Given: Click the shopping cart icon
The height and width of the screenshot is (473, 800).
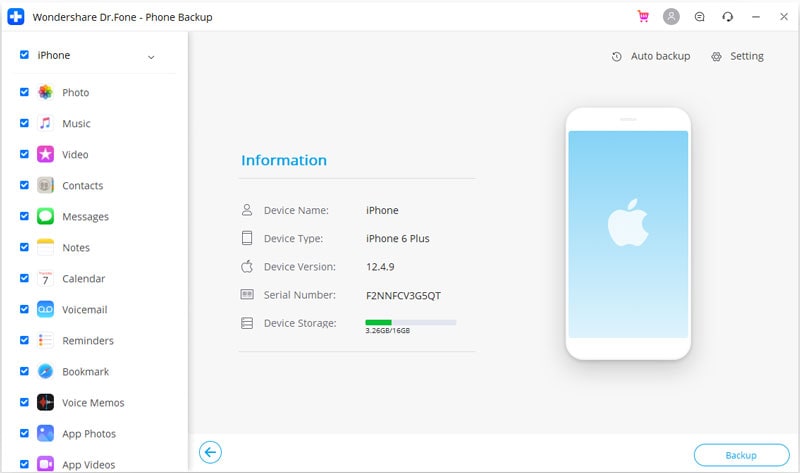Looking at the screenshot, I should pyautogui.click(x=643, y=17).
